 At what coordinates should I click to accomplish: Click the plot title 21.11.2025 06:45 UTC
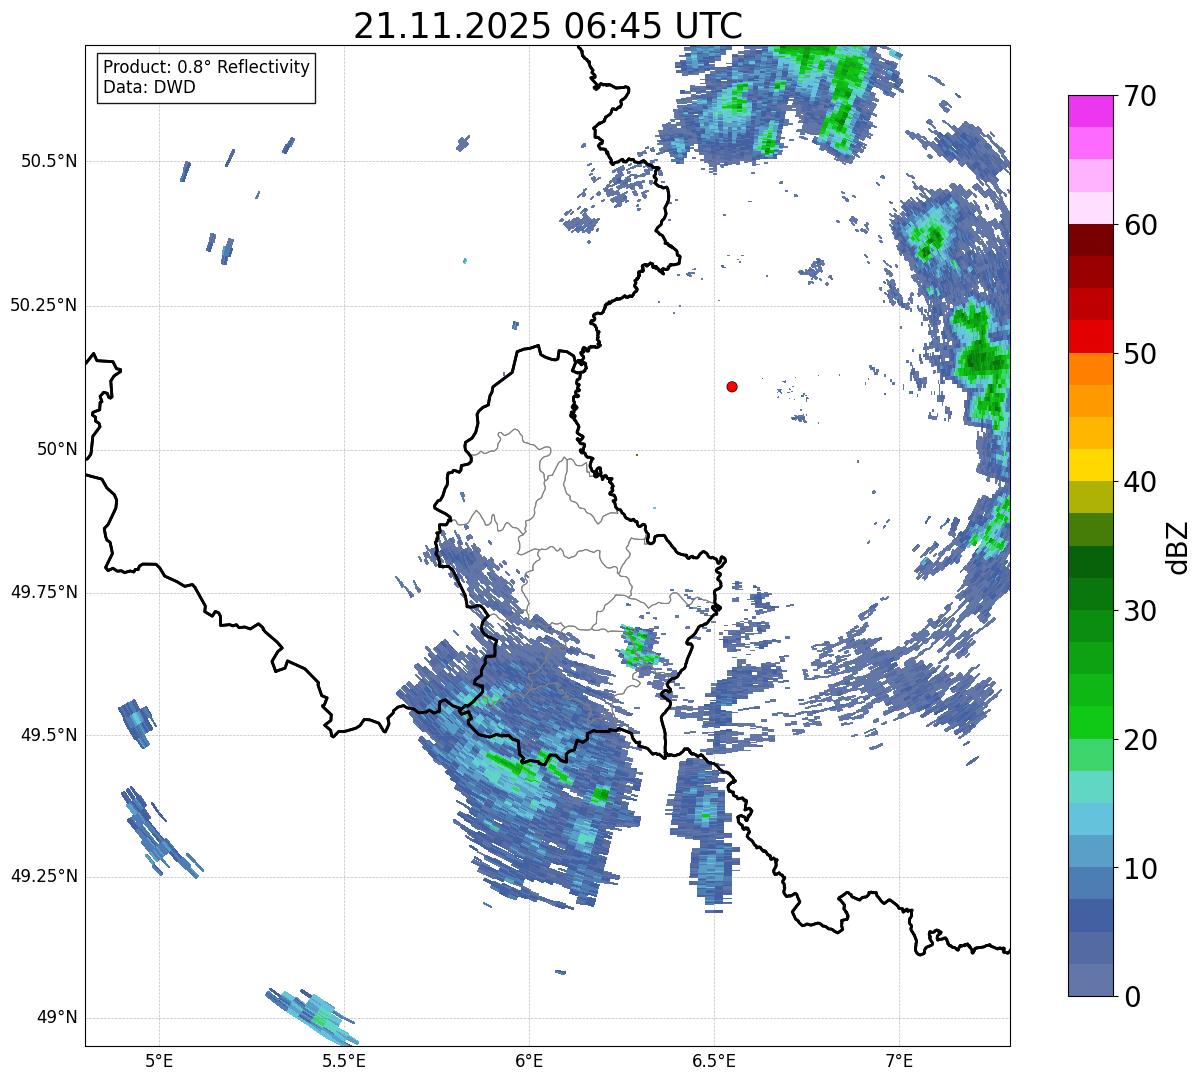pos(548,26)
